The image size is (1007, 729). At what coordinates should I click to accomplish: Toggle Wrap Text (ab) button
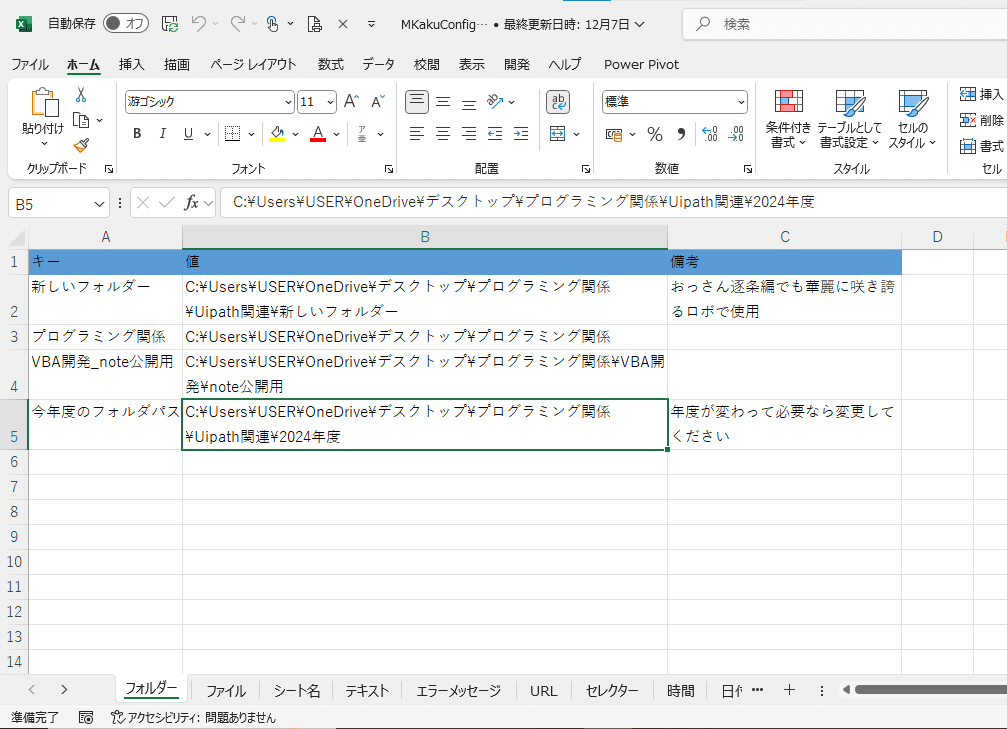(558, 101)
